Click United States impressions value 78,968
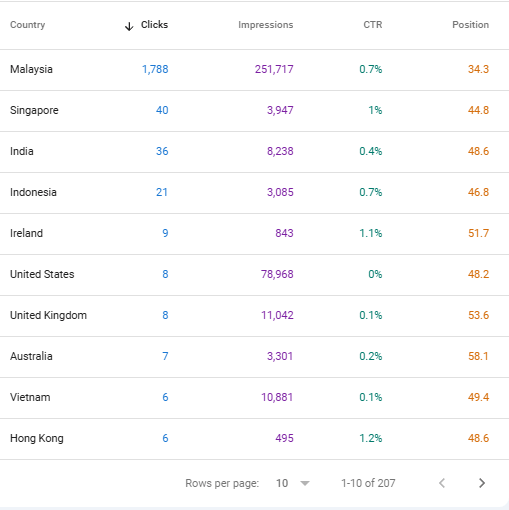Viewport: 509px width, 510px height. (x=277, y=274)
